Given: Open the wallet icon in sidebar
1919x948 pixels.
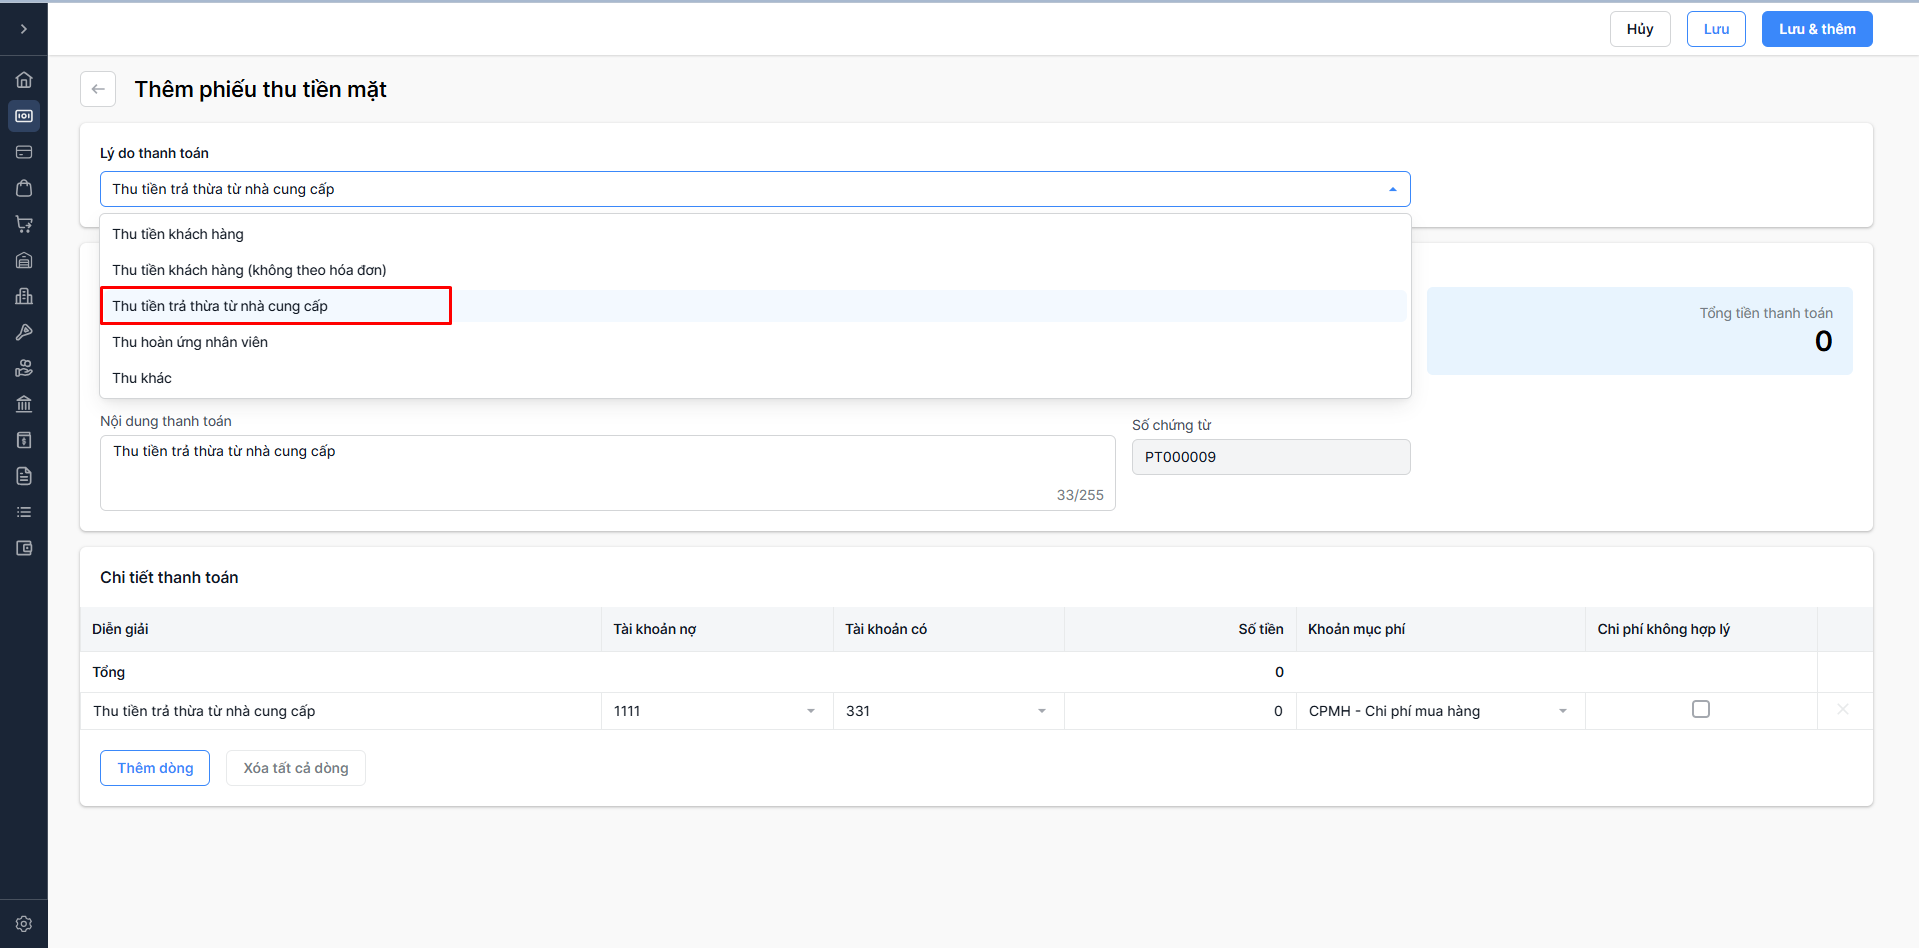Looking at the screenshot, I should click(x=24, y=548).
